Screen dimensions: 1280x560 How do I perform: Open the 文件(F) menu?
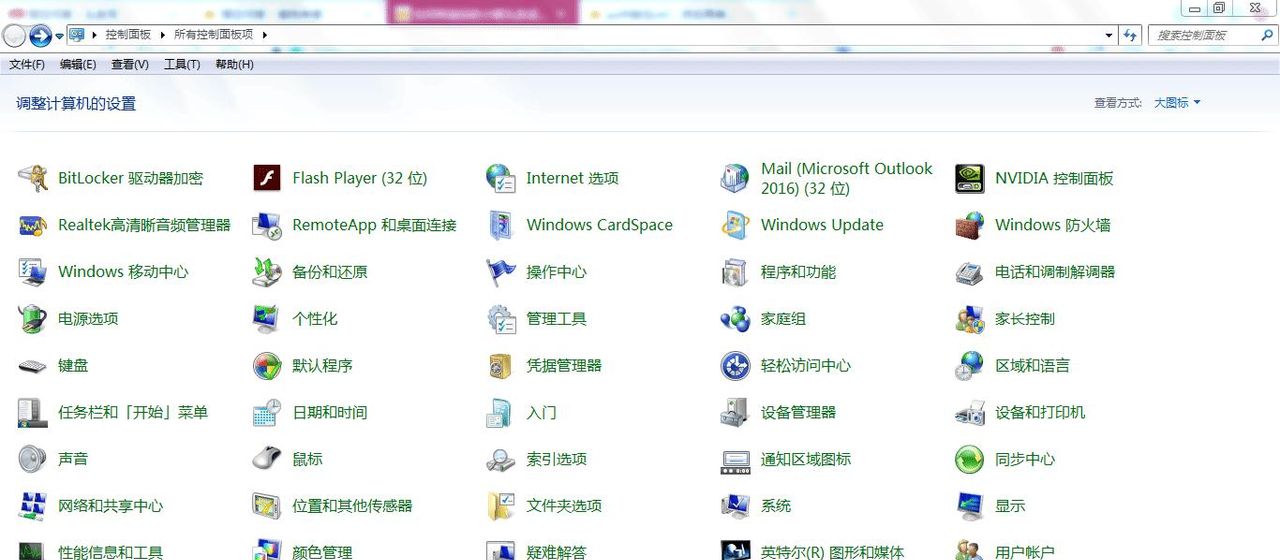coord(27,64)
